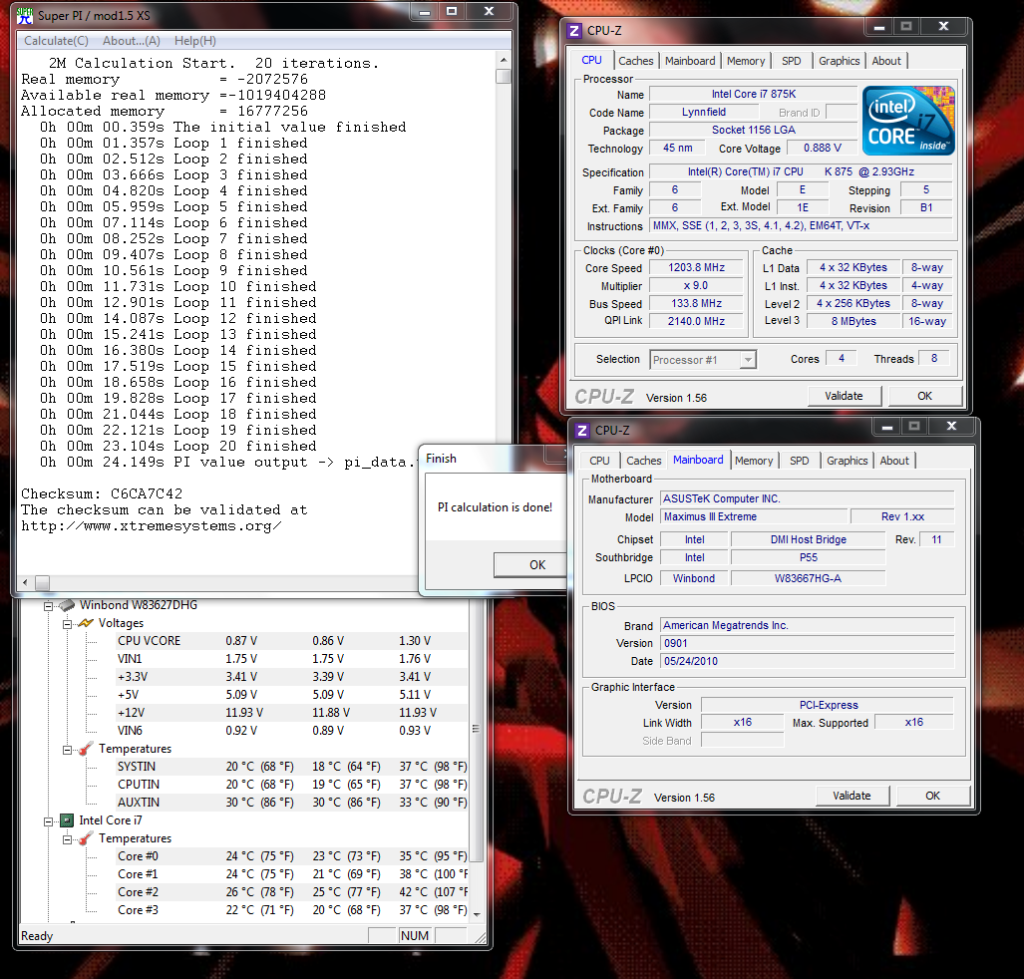
Task: Open the Help(H) menu in Super PI
Action: pos(195,41)
